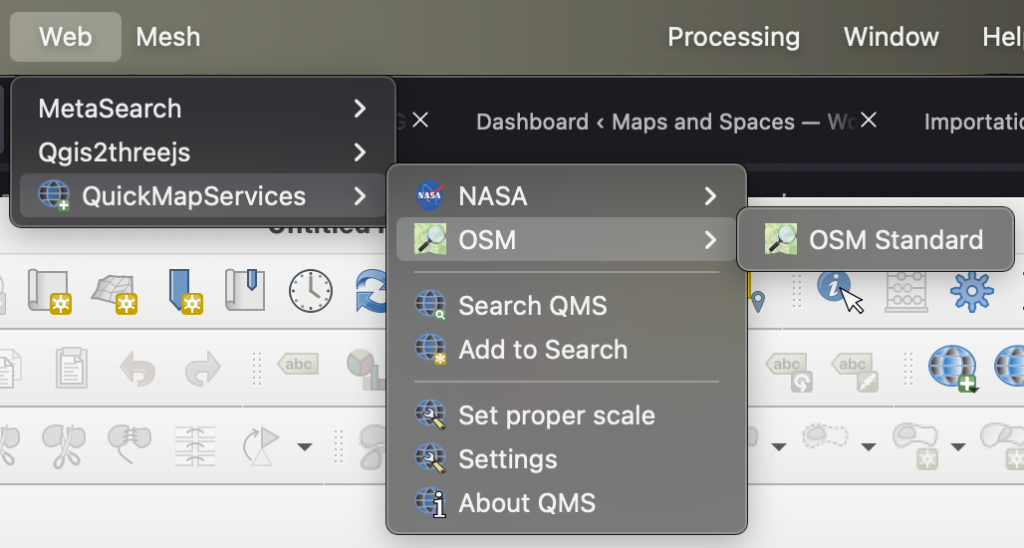This screenshot has width=1024, height=548.
Task: Click the globe with green plus icon
Action: [x=953, y=368]
